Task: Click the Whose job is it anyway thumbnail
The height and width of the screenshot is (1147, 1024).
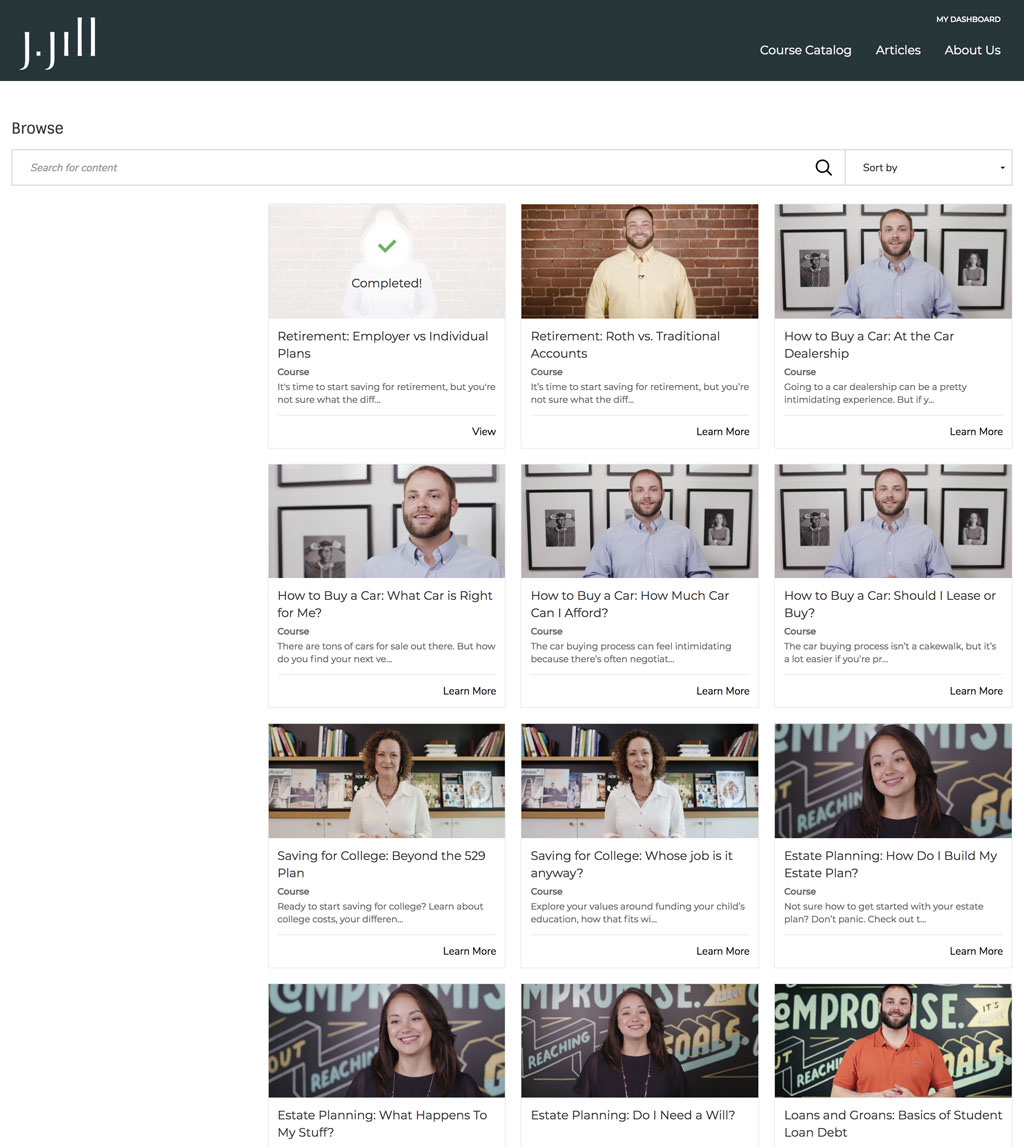Action: pos(639,781)
